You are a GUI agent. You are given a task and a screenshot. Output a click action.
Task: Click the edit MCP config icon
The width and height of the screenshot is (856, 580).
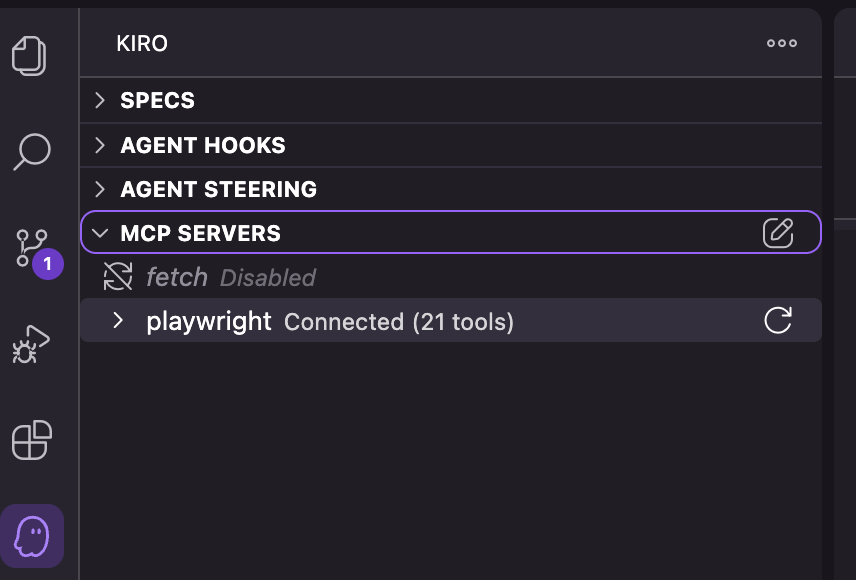coord(777,233)
